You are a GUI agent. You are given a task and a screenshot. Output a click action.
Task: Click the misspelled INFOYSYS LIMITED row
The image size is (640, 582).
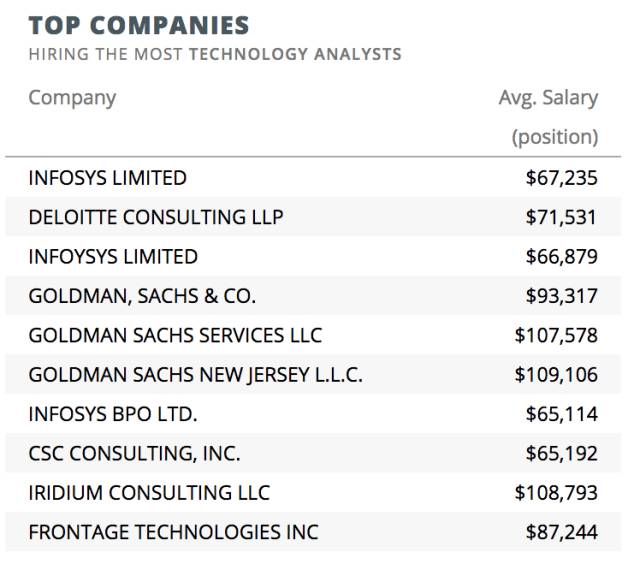coord(113,256)
